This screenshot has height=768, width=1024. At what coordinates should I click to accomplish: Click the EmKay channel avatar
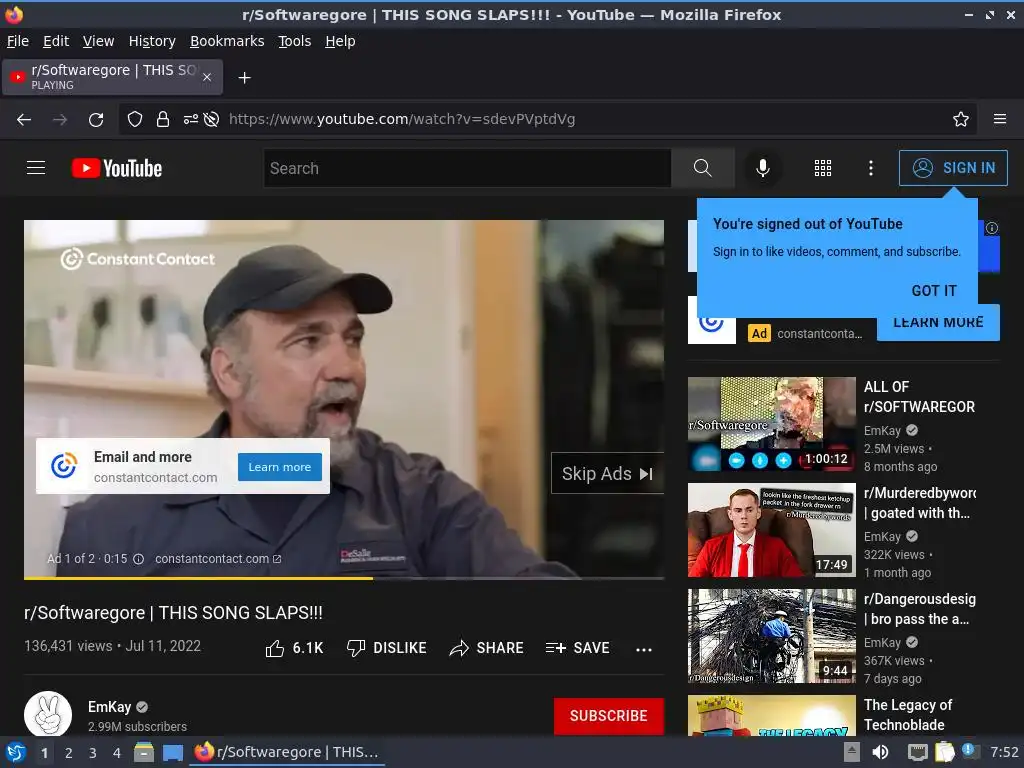coord(48,714)
